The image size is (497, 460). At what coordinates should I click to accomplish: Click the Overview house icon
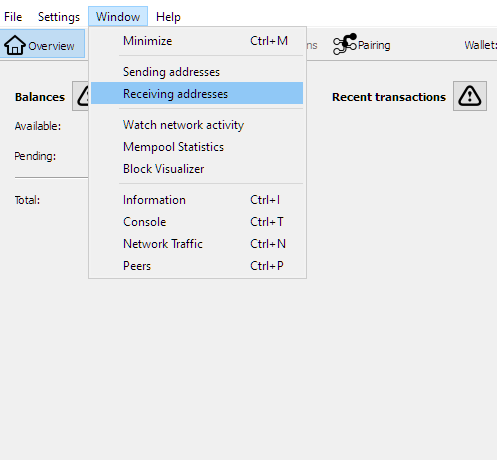(15, 45)
